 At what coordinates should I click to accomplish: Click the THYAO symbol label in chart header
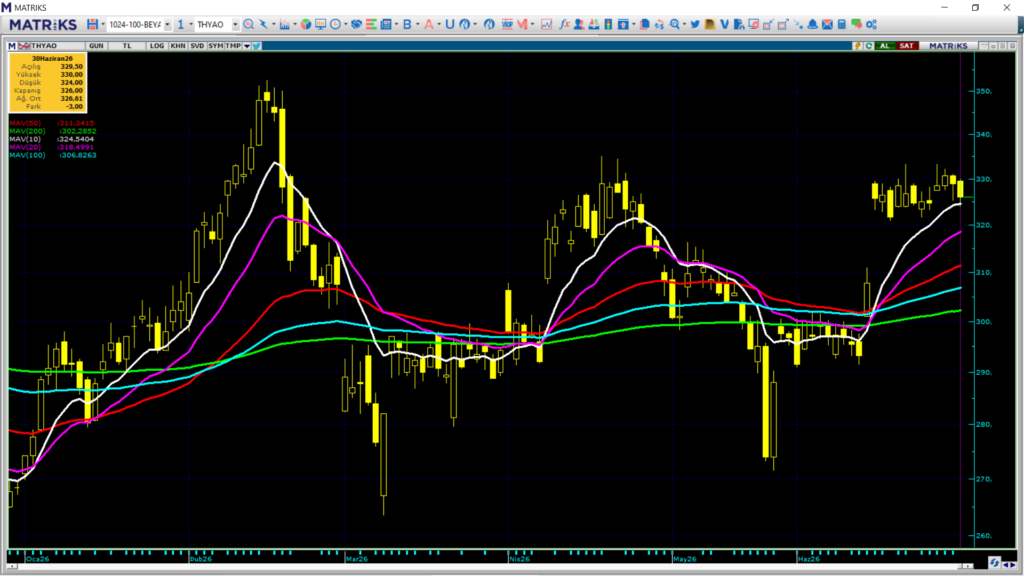click(44, 46)
